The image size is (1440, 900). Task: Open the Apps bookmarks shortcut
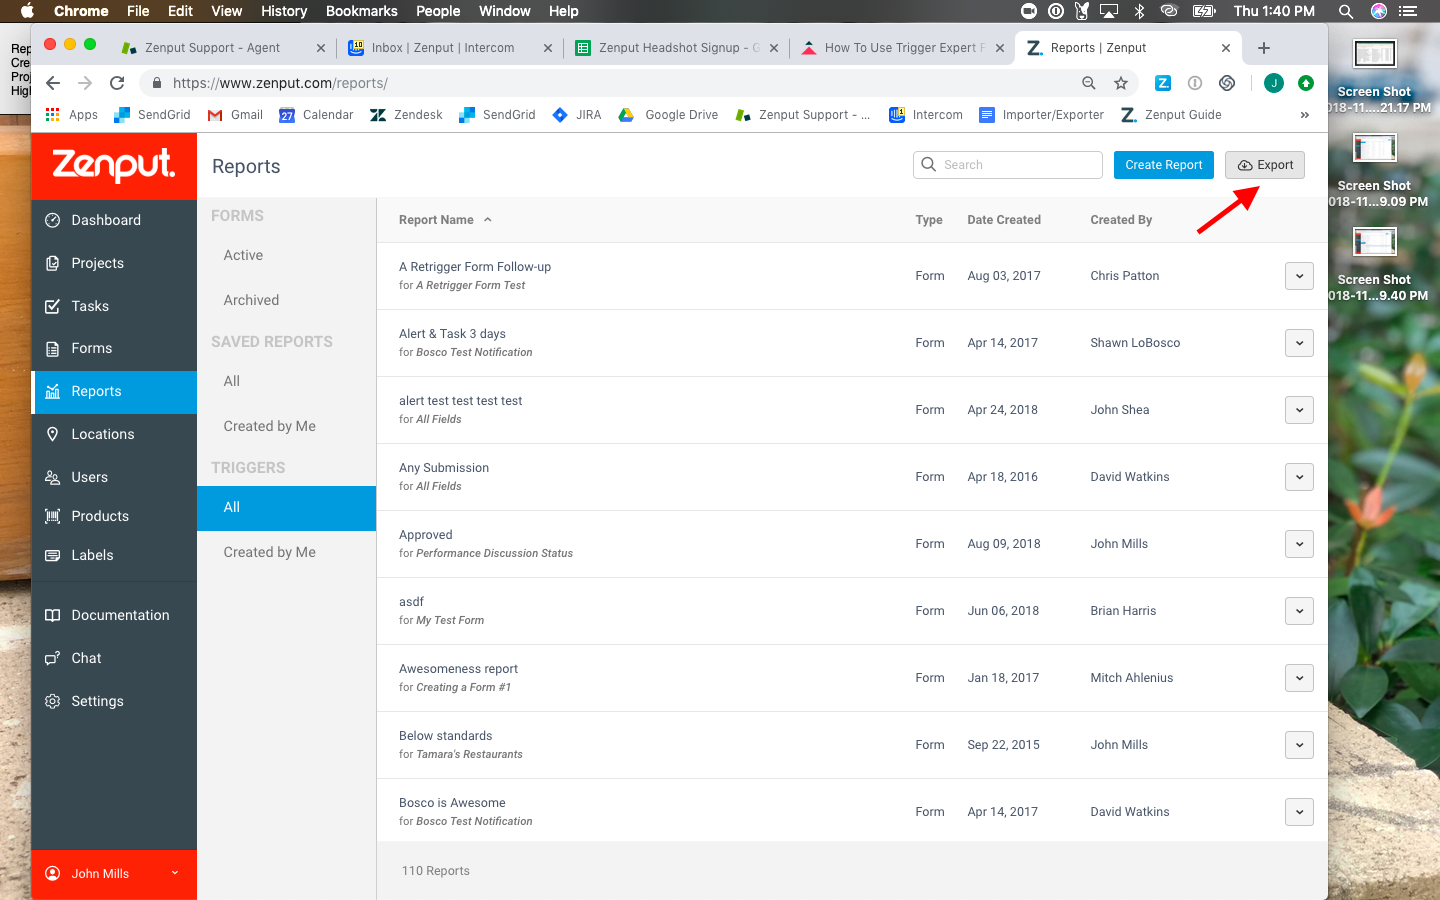pyautogui.click(x=72, y=115)
